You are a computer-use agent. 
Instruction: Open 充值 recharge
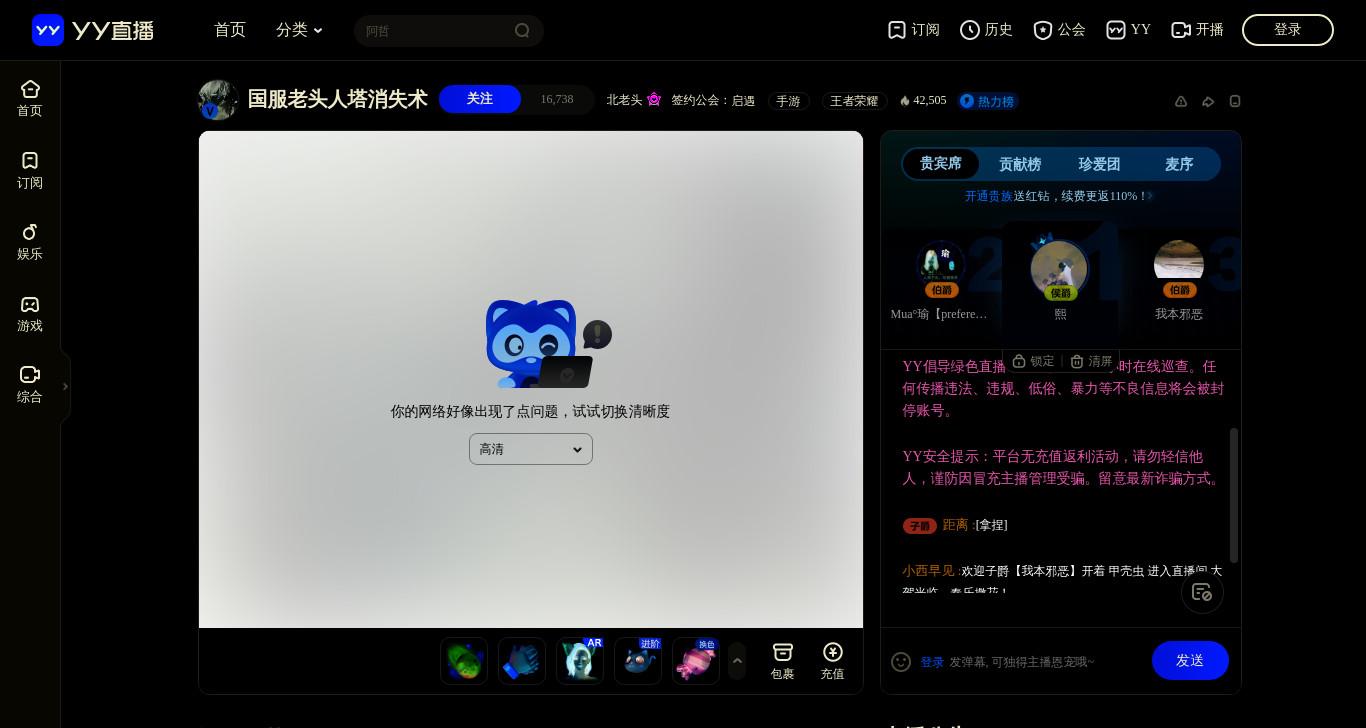832,661
